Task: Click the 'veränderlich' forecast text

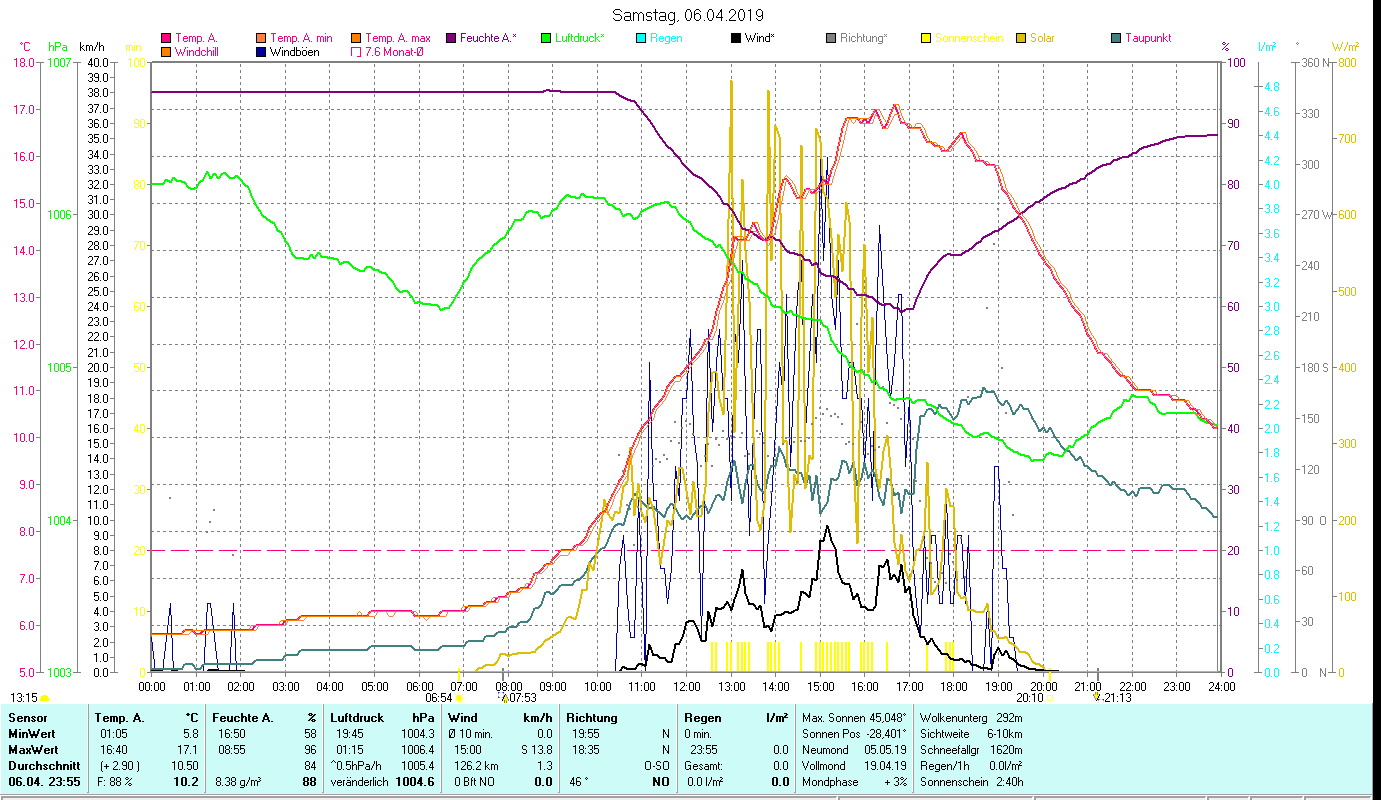Action: [359, 782]
